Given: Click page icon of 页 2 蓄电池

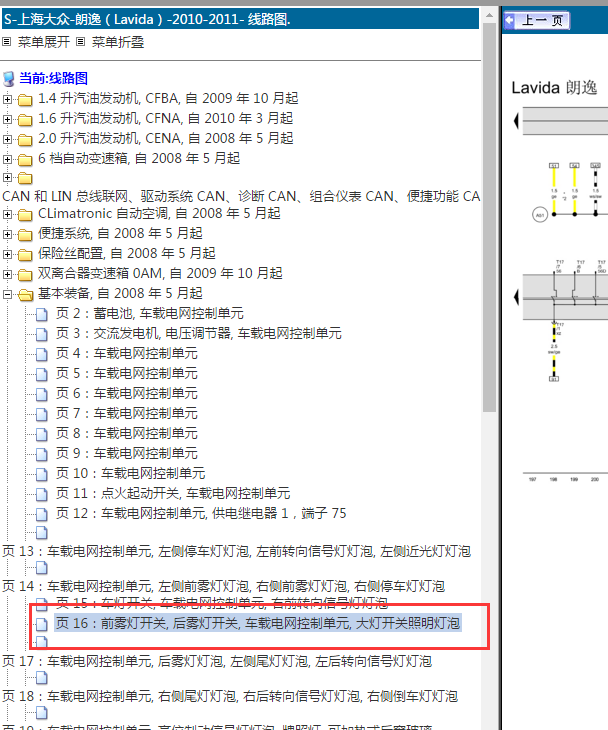Looking at the screenshot, I should (x=42, y=315).
